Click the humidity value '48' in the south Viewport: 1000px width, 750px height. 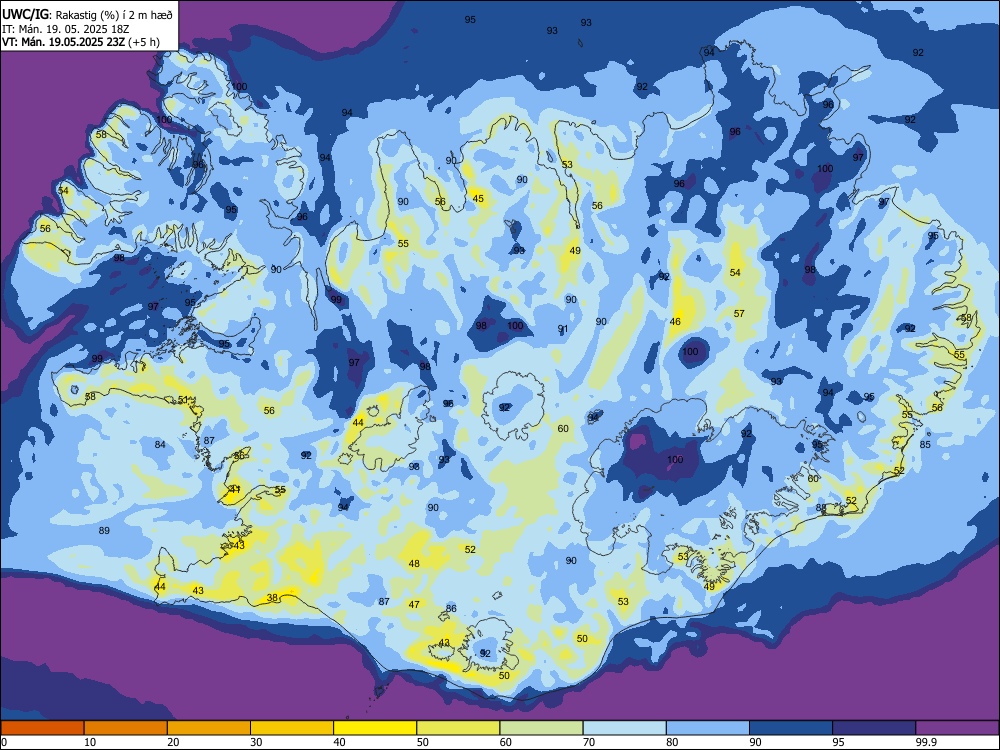(x=415, y=564)
